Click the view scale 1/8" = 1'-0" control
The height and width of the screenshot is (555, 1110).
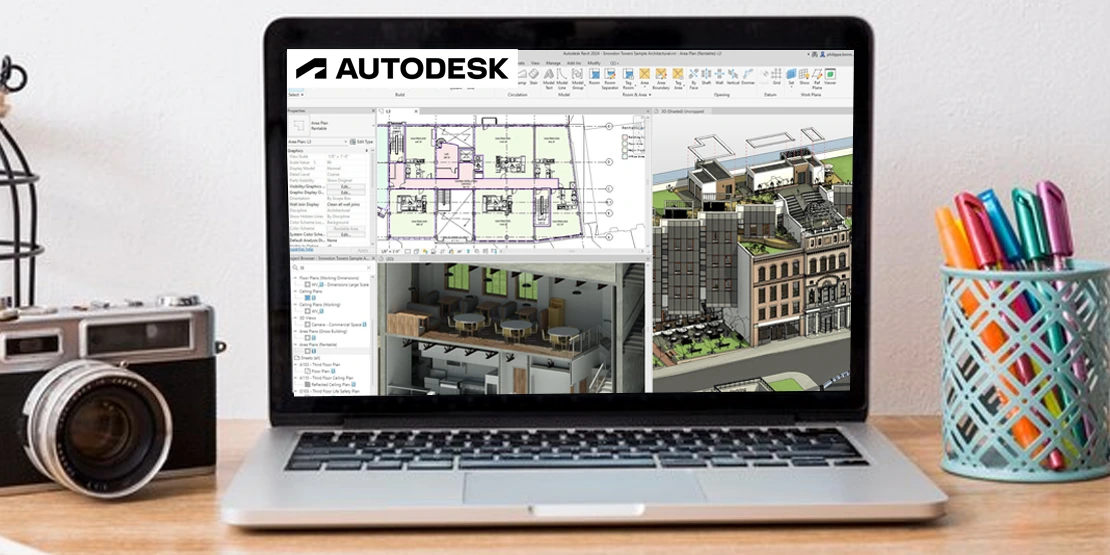tap(391, 251)
